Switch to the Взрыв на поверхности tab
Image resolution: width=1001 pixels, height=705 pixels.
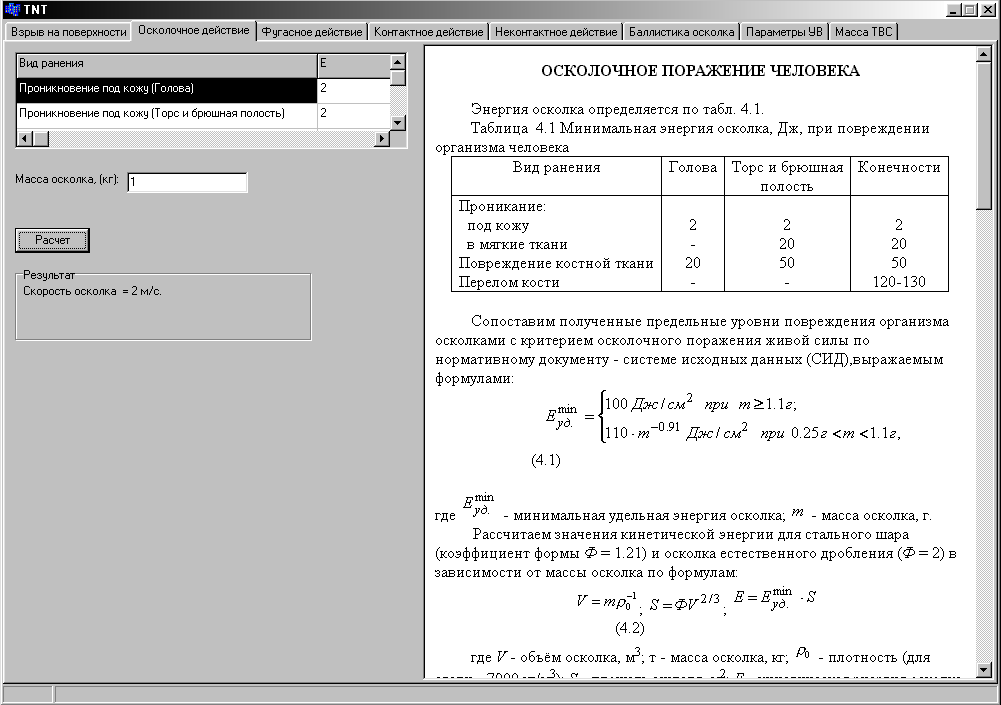(68, 32)
